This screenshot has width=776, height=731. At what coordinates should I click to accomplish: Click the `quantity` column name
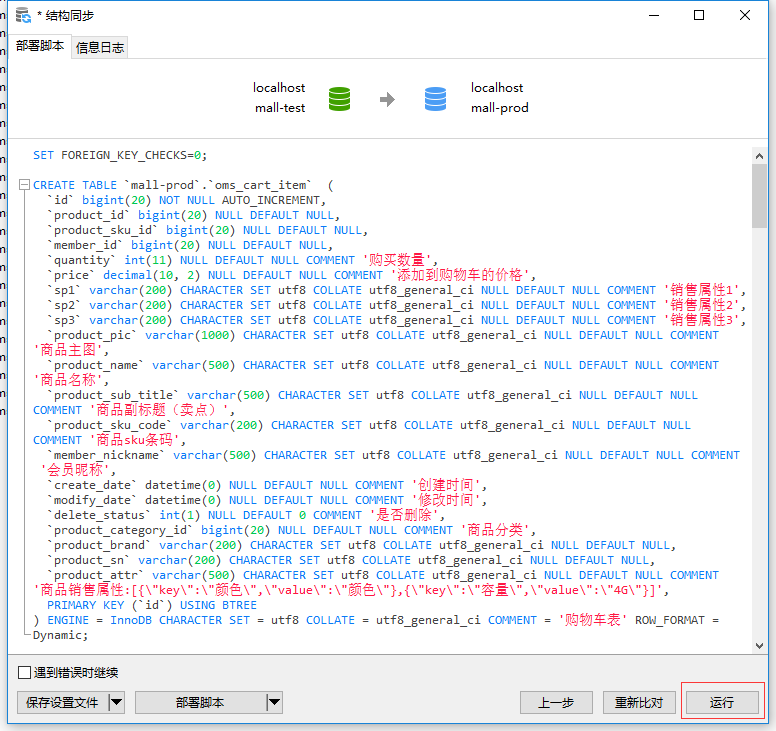coord(82,260)
